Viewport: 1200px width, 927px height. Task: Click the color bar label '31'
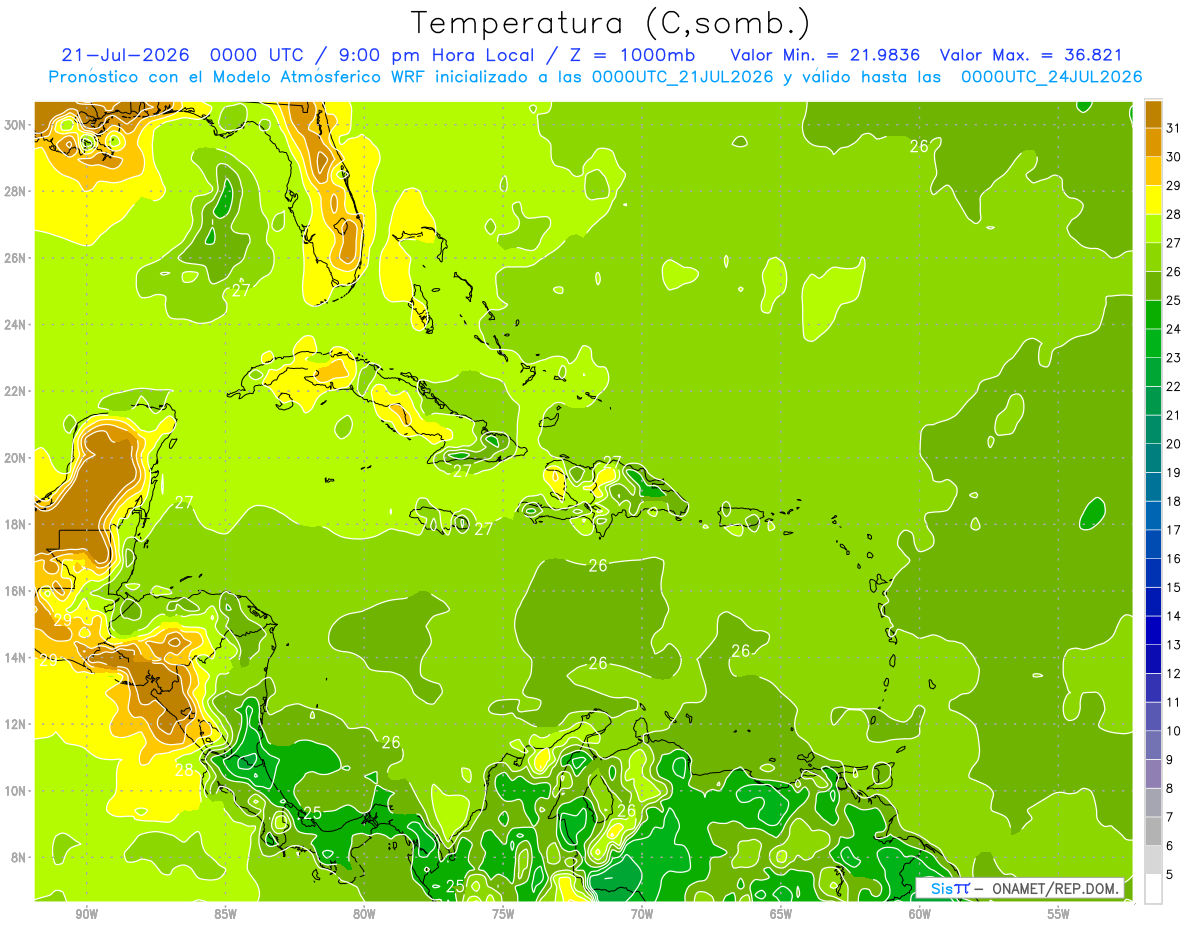[1174, 128]
